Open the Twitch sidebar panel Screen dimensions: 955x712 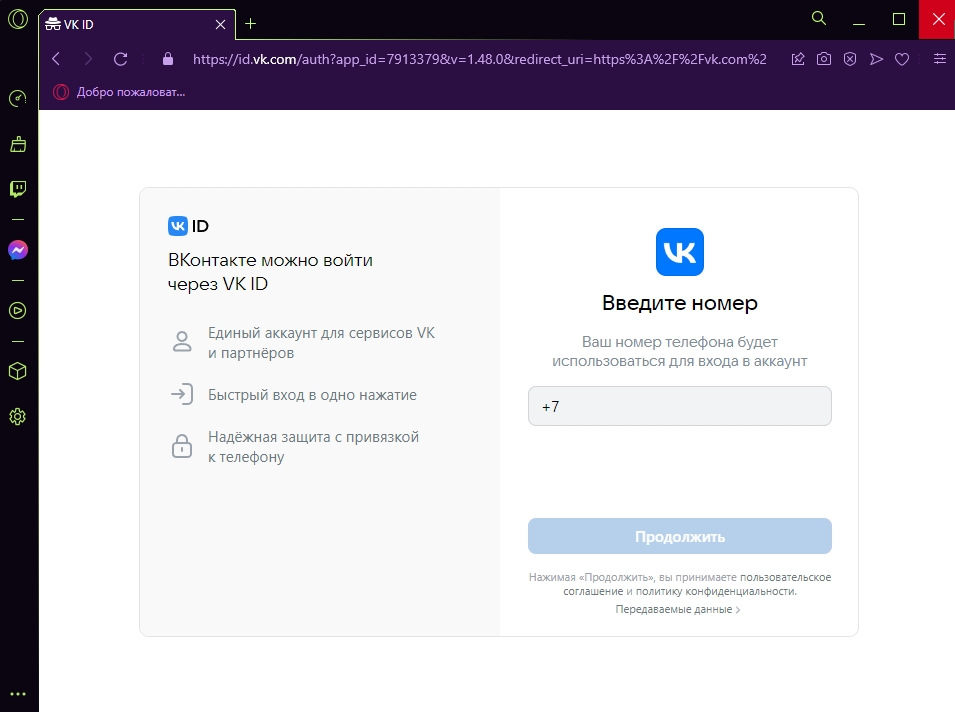[18, 189]
